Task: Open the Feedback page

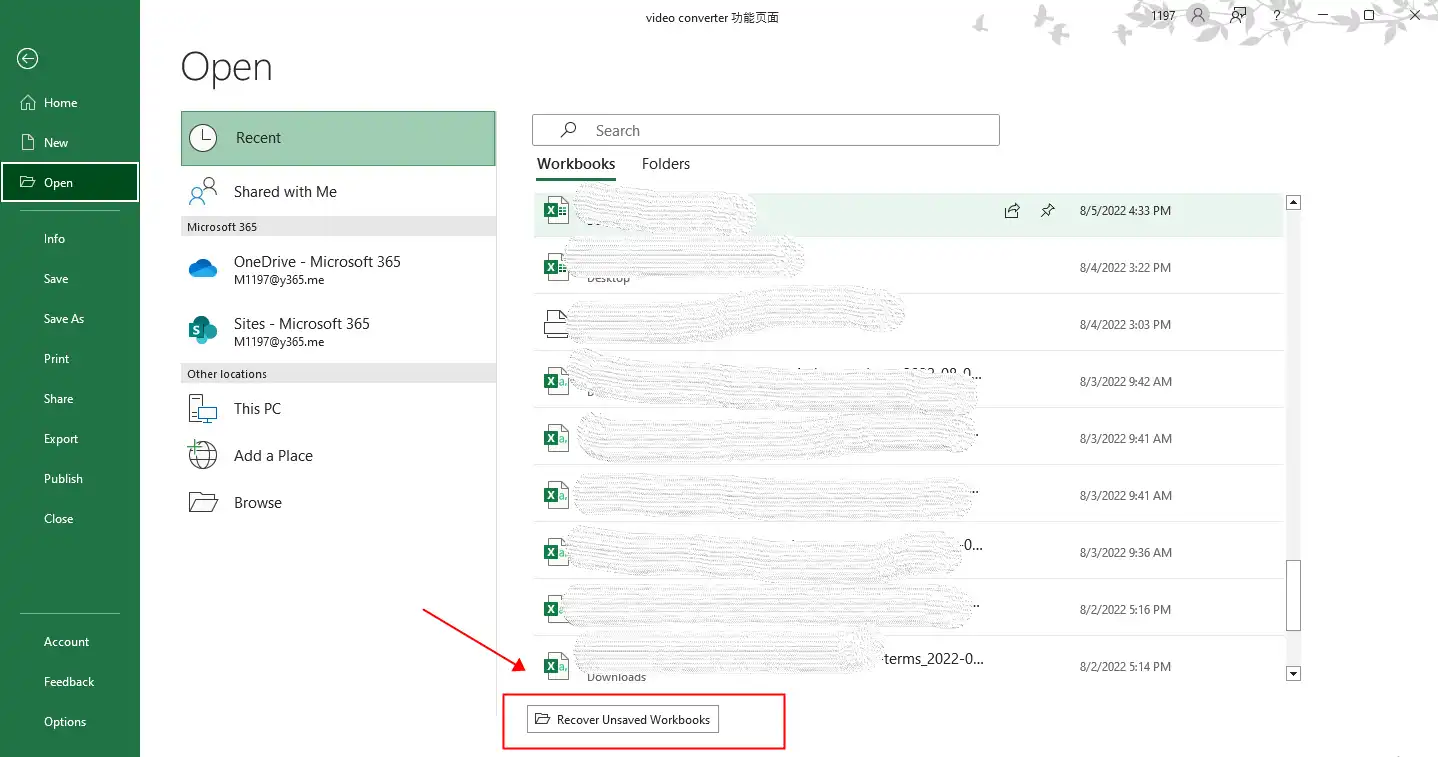Action: [x=70, y=682]
